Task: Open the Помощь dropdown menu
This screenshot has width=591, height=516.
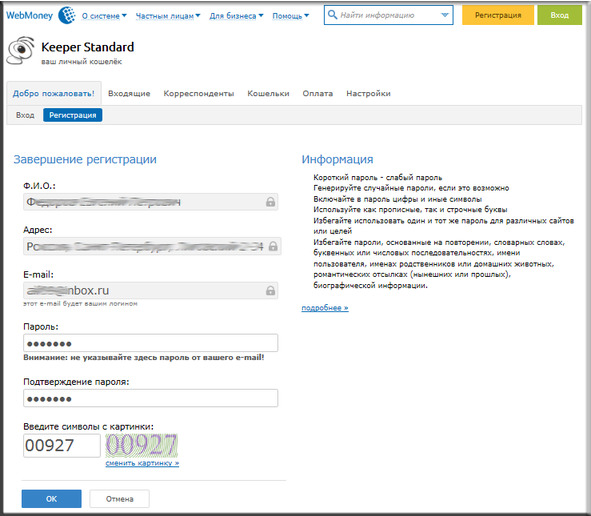Action: pyautogui.click(x=291, y=16)
